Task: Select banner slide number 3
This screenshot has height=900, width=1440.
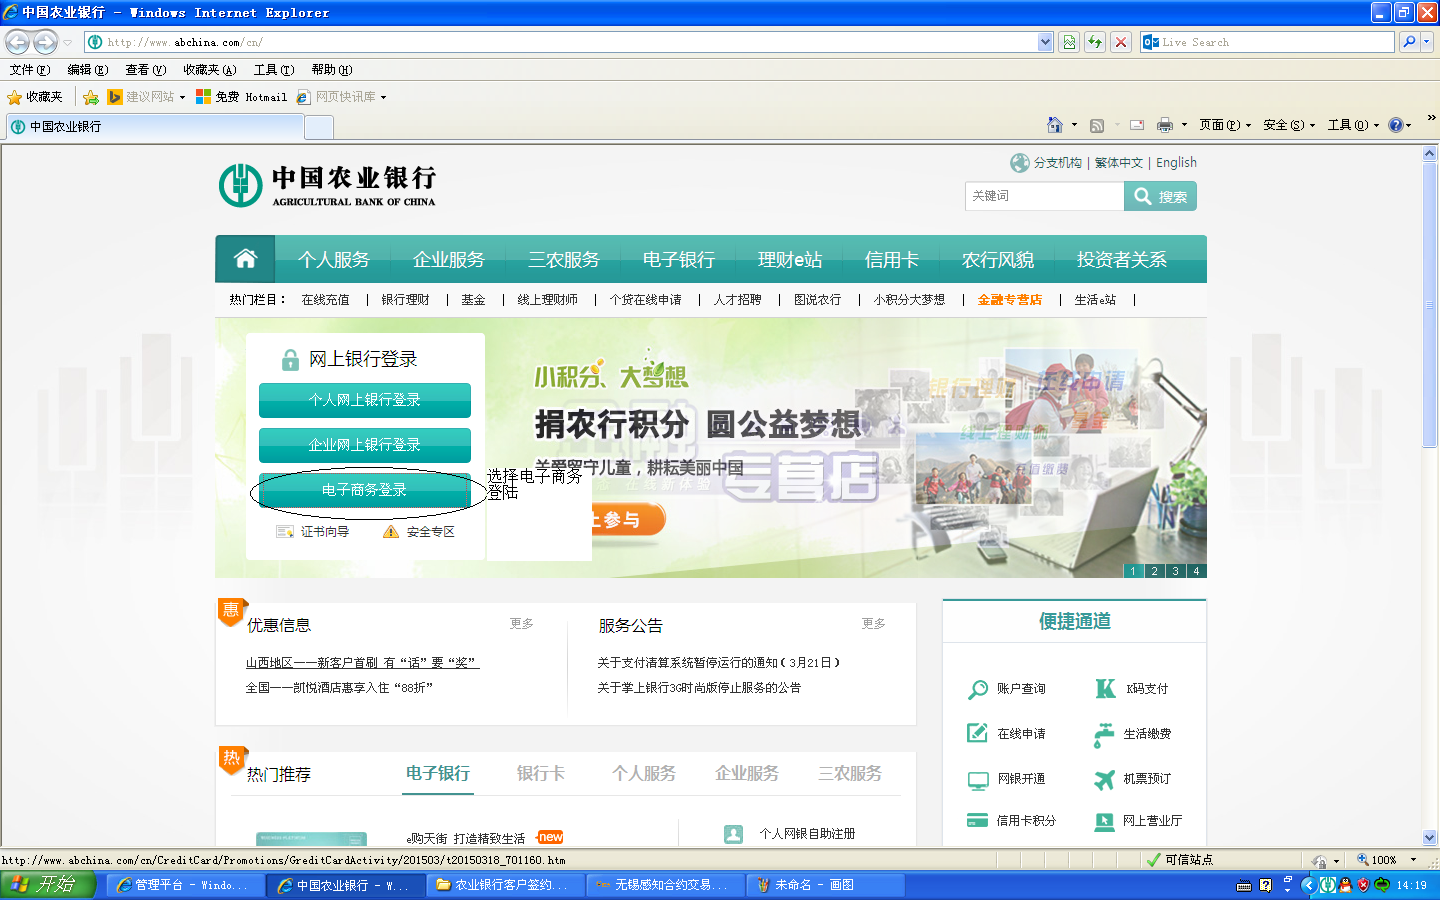Action: [x=1175, y=571]
